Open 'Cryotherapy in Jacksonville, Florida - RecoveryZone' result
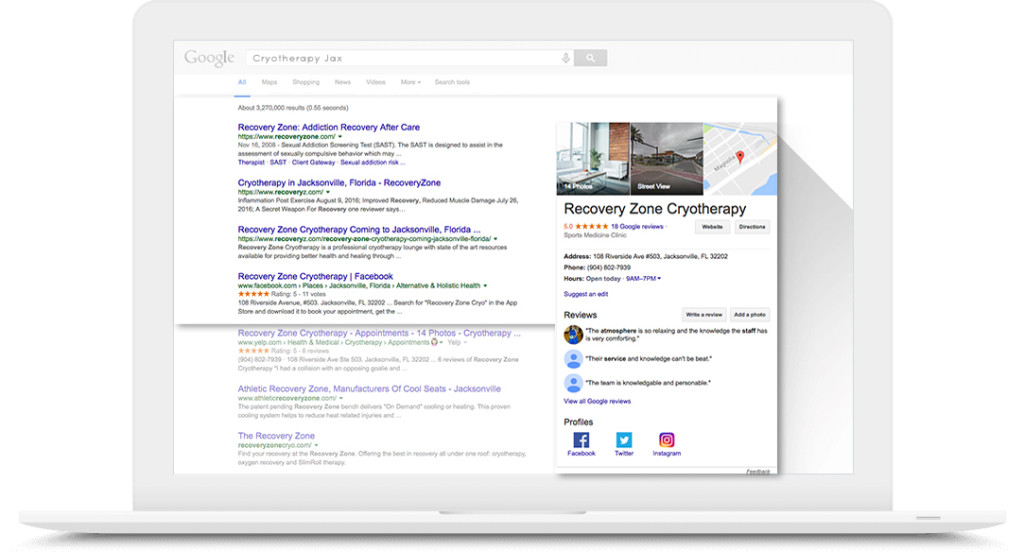This screenshot has height=552, width=1024. tap(339, 183)
